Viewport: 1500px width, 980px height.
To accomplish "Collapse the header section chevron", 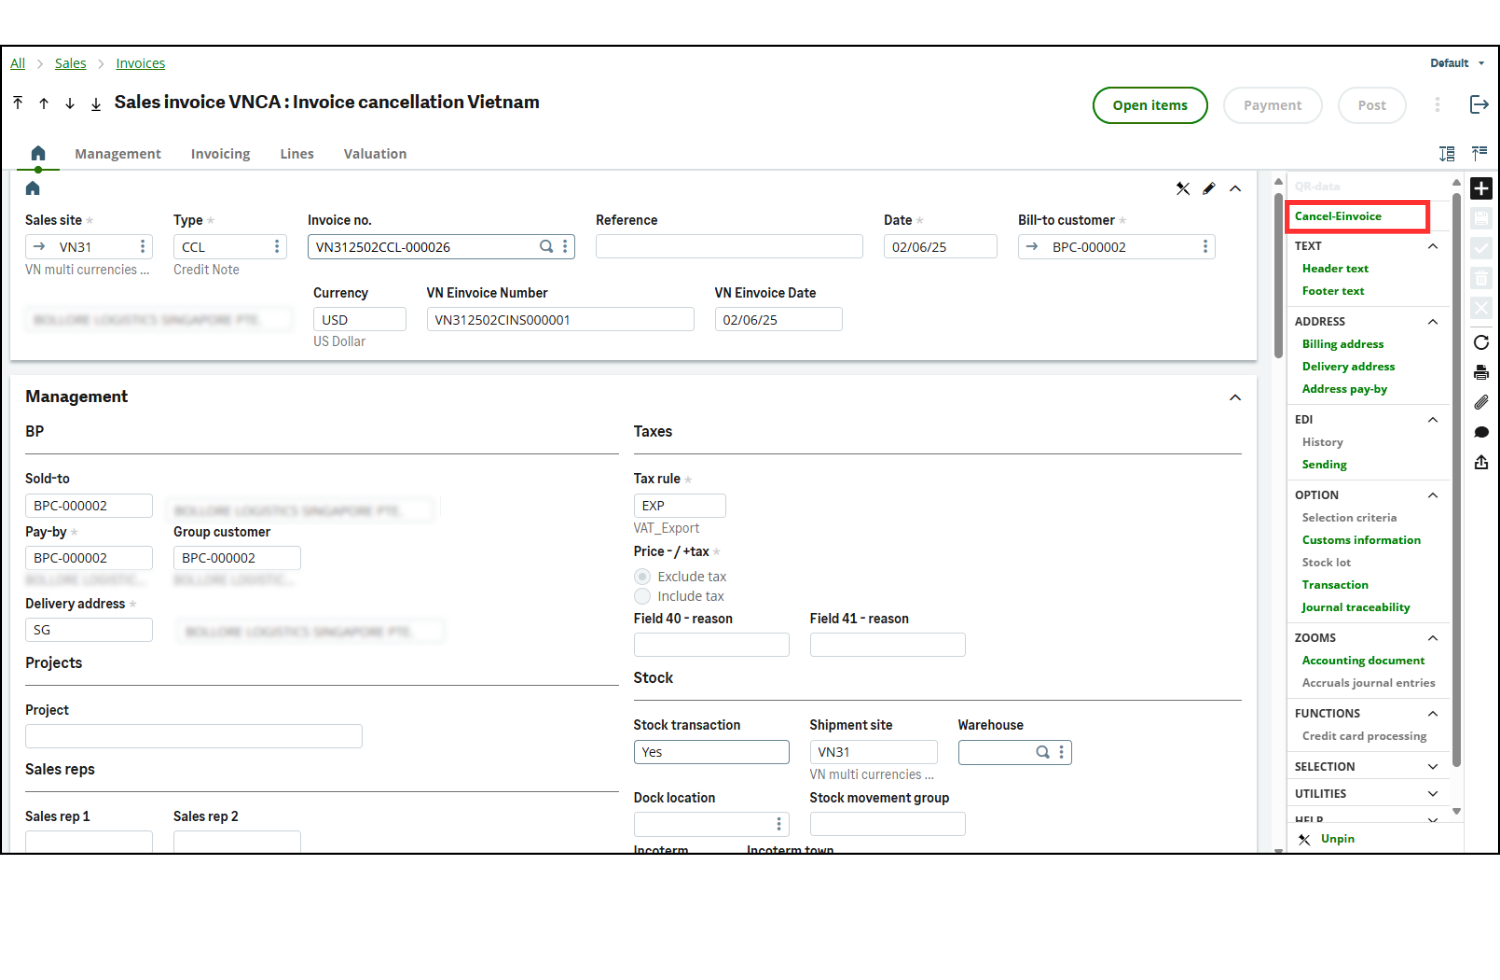I will (1235, 188).
